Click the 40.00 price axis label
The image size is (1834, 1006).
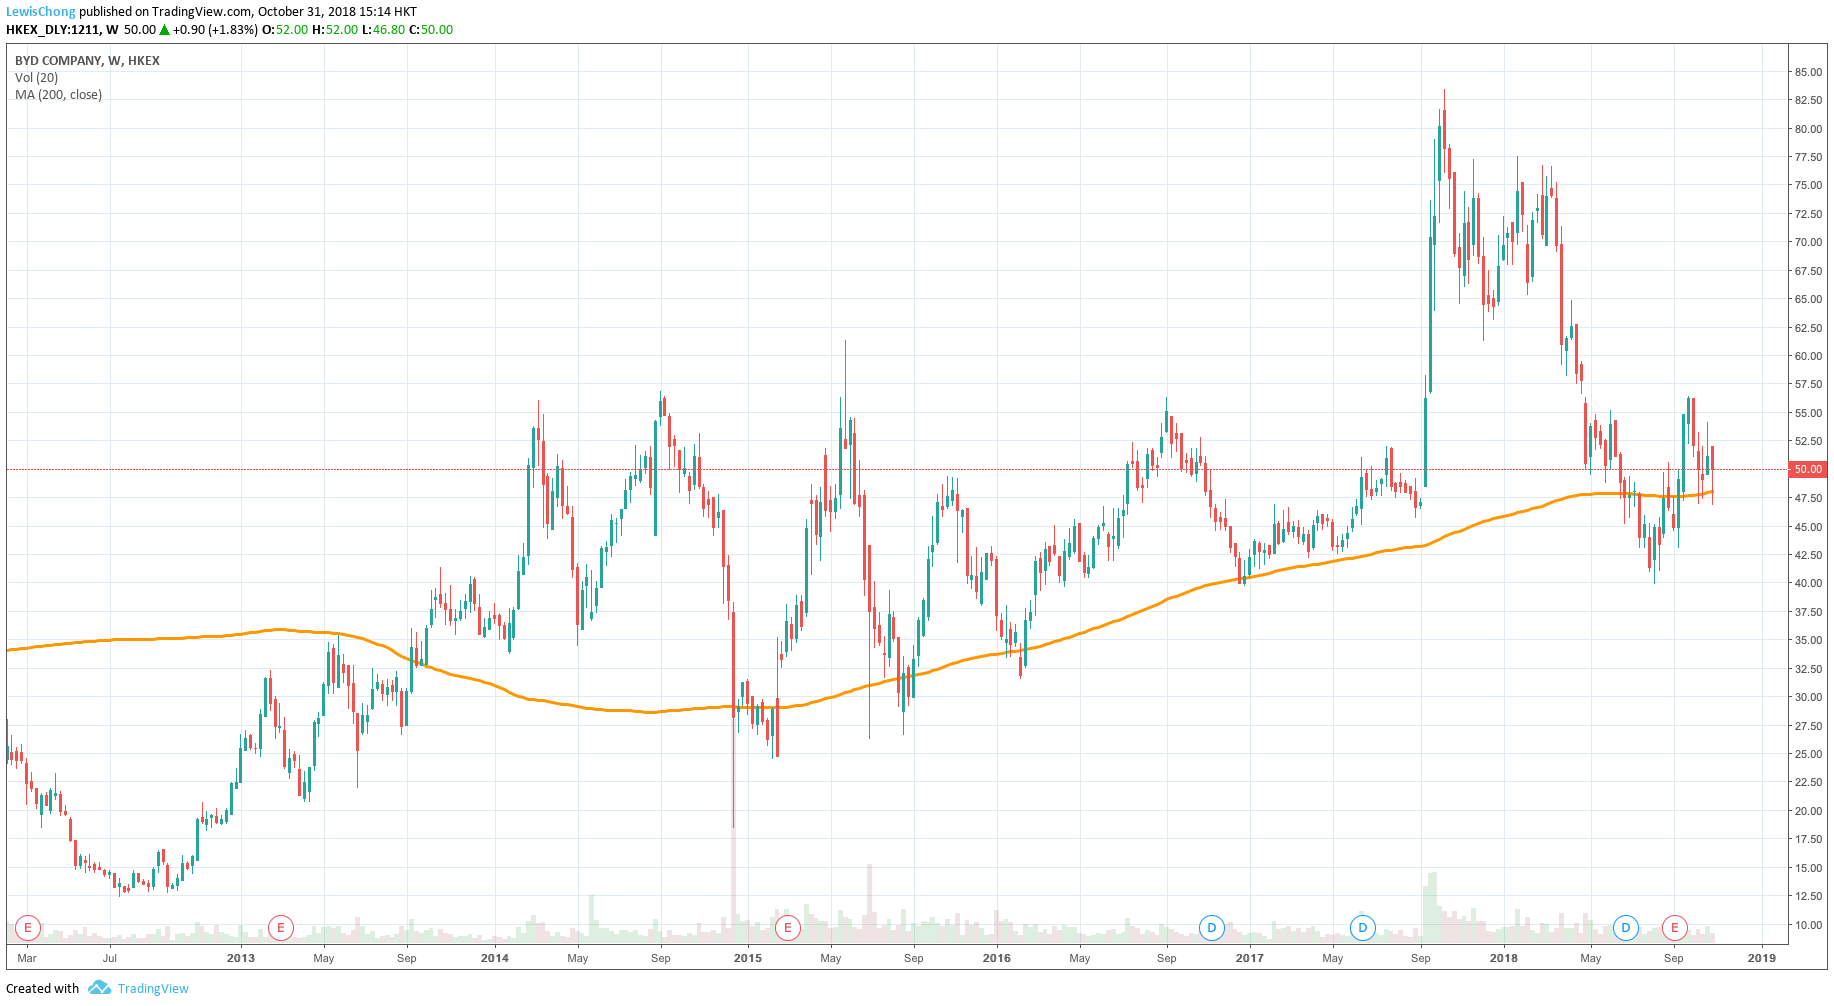(x=1808, y=583)
